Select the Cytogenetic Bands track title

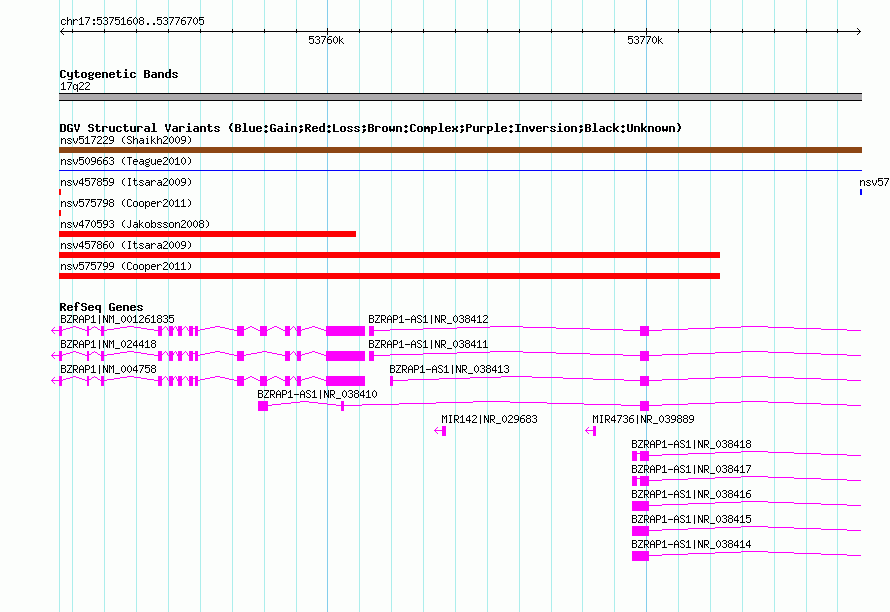point(119,74)
